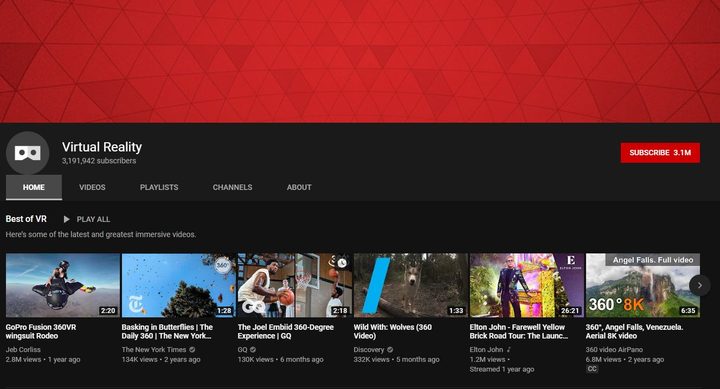
Task: Click the Virtual Reality channel avatar icon
Action: 28,153
